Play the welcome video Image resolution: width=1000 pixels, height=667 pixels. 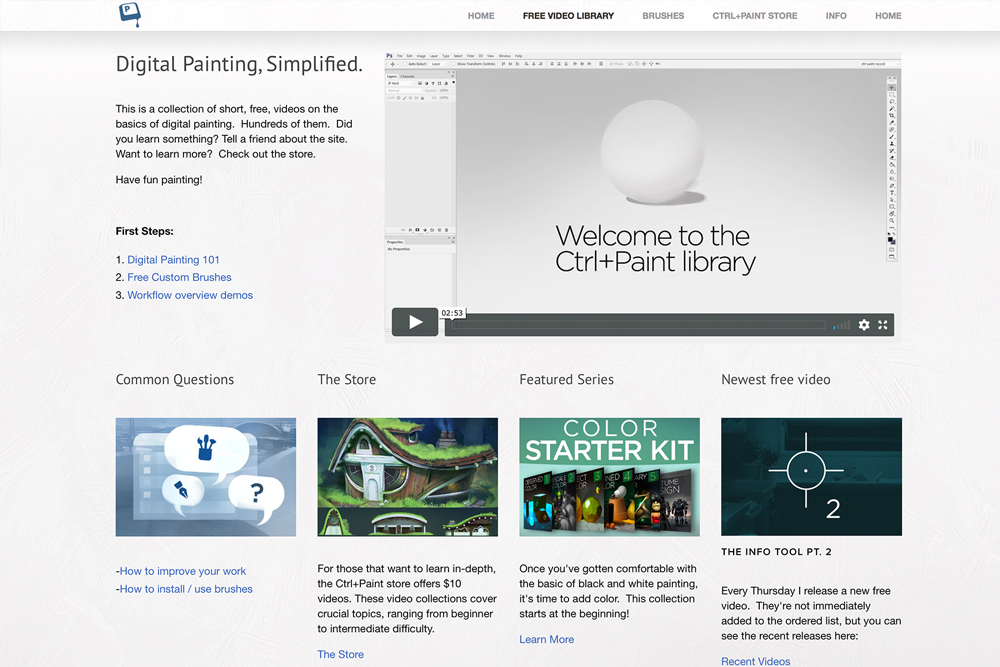(415, 322)
